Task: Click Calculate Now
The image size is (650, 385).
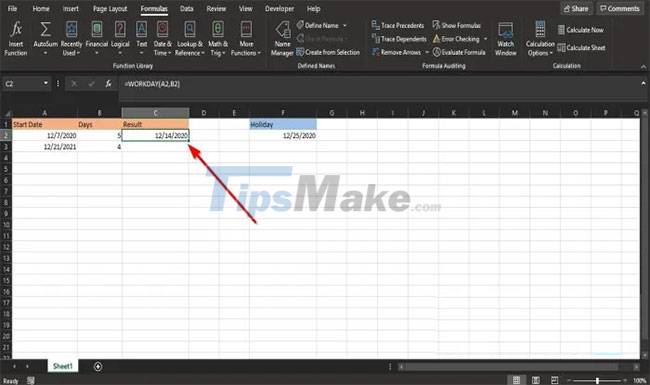Action: point(580,30)
